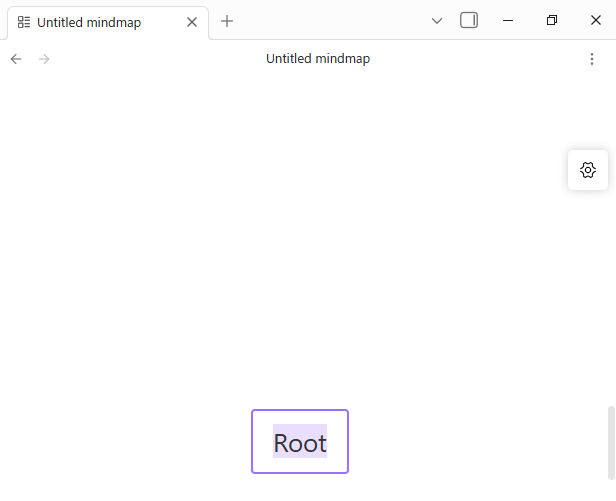
Task: Click empty tab bar space right of plus button
Action: pos(330,21)
